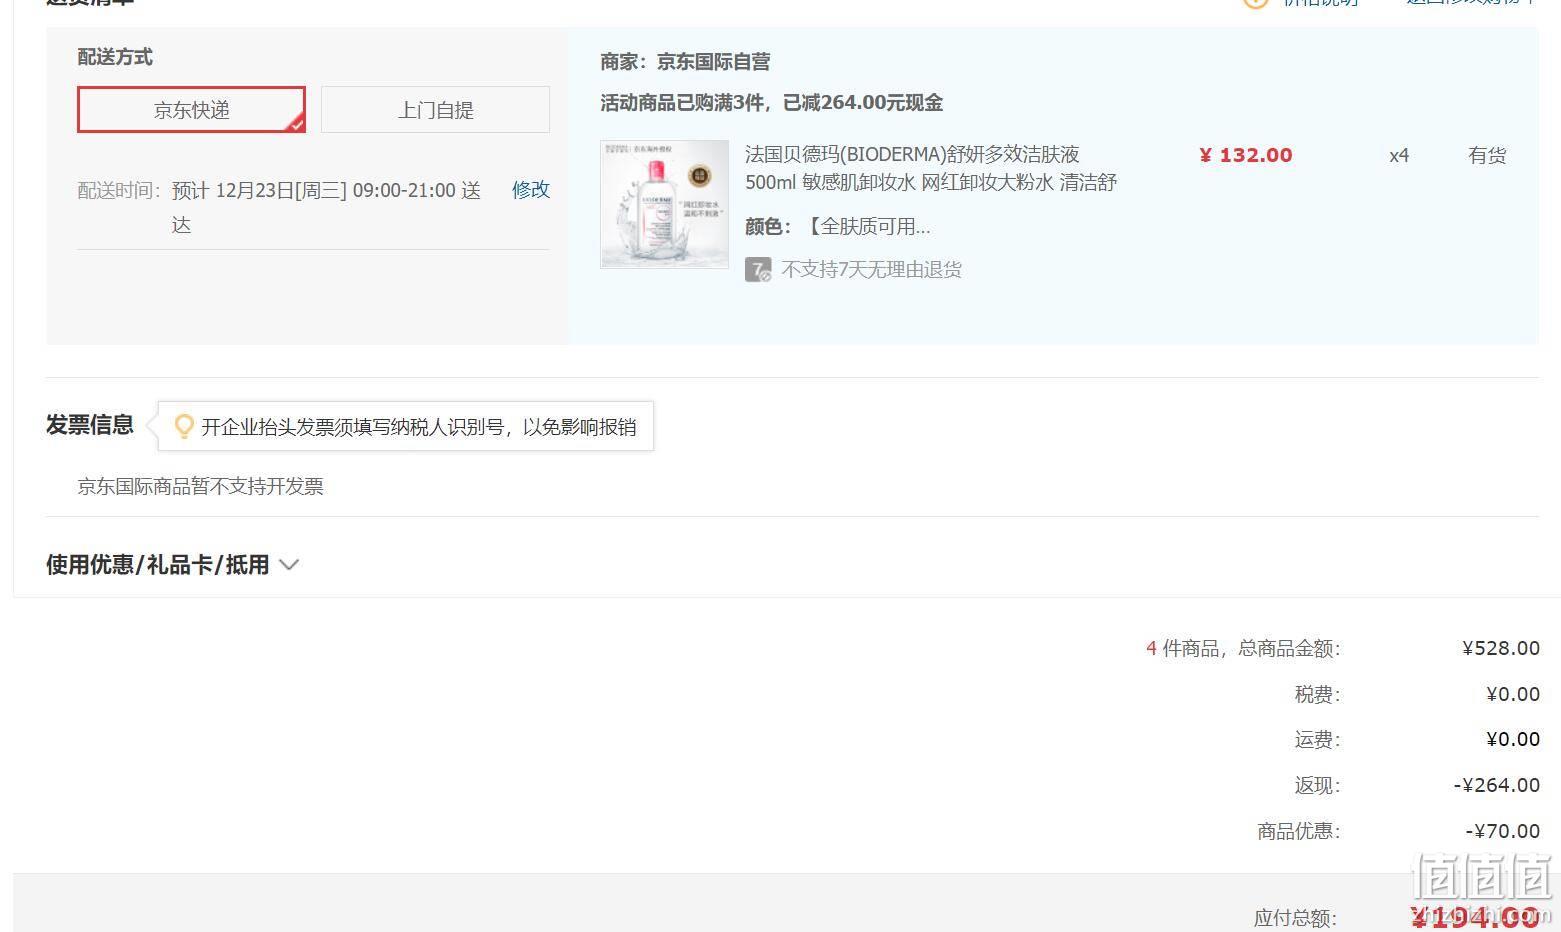This screenshot has height=932, width=1561.
Task: Click total amount ¥528.00
Action: 1501,648
